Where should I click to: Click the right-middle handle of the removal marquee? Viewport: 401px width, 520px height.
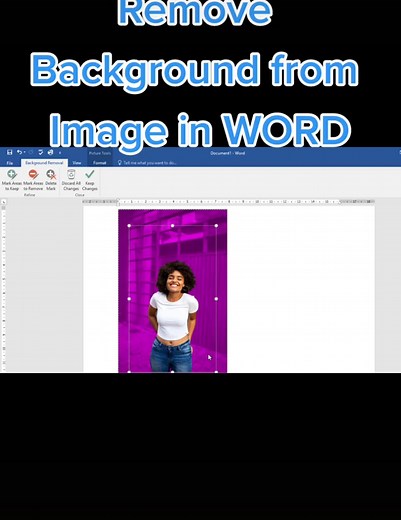tap(216, 299)
